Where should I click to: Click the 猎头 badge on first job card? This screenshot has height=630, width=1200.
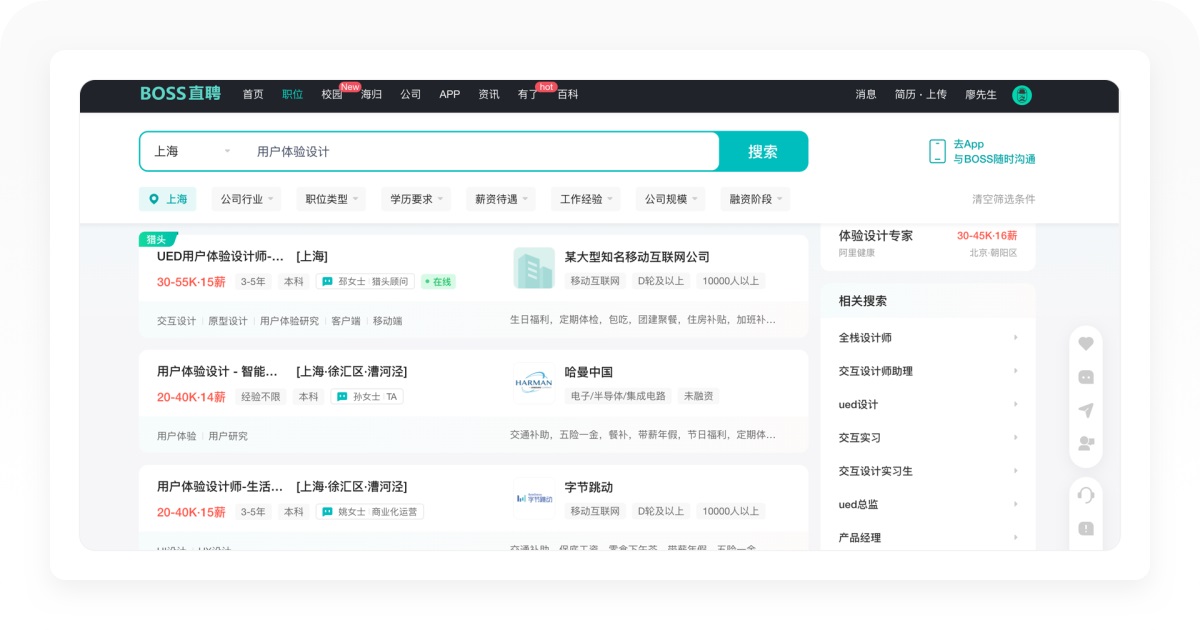point(158,239)
